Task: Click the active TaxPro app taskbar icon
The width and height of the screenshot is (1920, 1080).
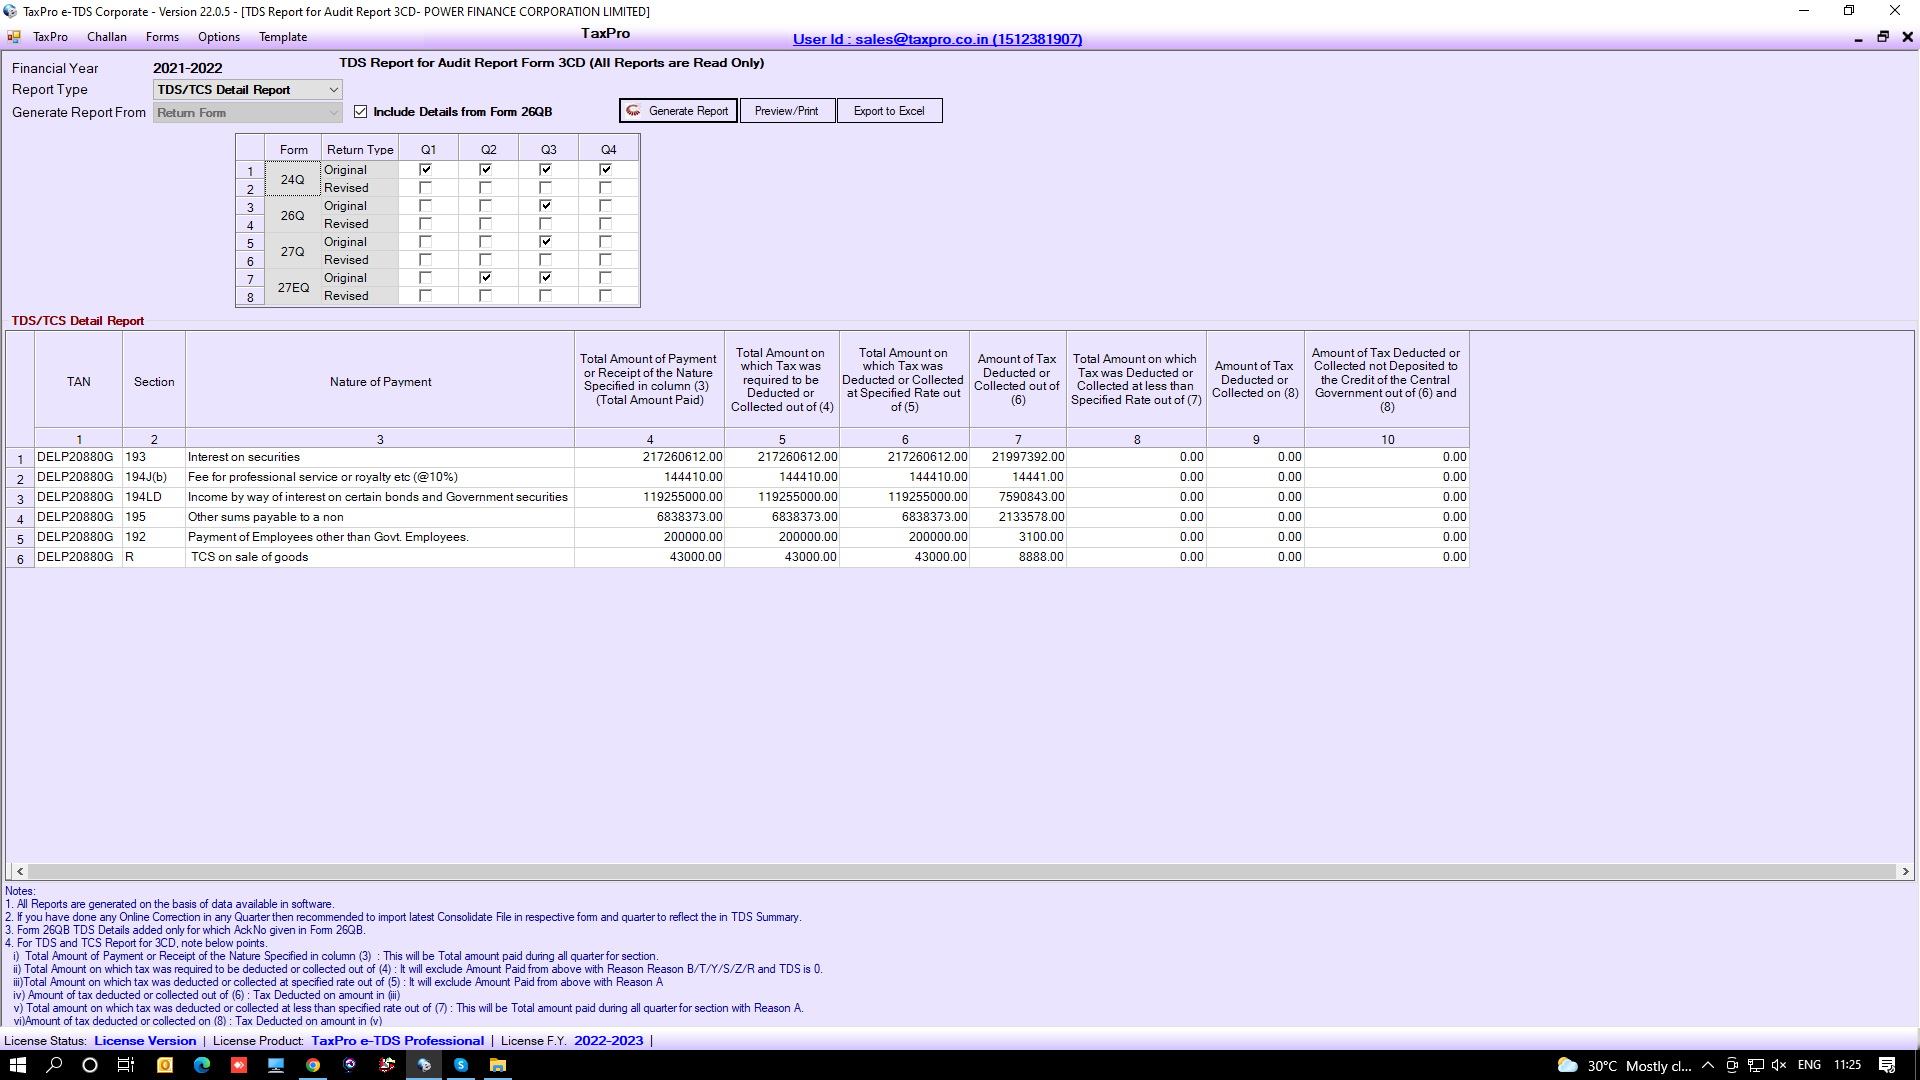Action: pos(424,1065)
